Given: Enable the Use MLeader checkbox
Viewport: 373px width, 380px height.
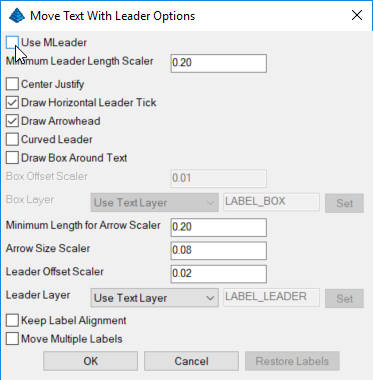Looking at the screenshot, I should coord(12,43).
